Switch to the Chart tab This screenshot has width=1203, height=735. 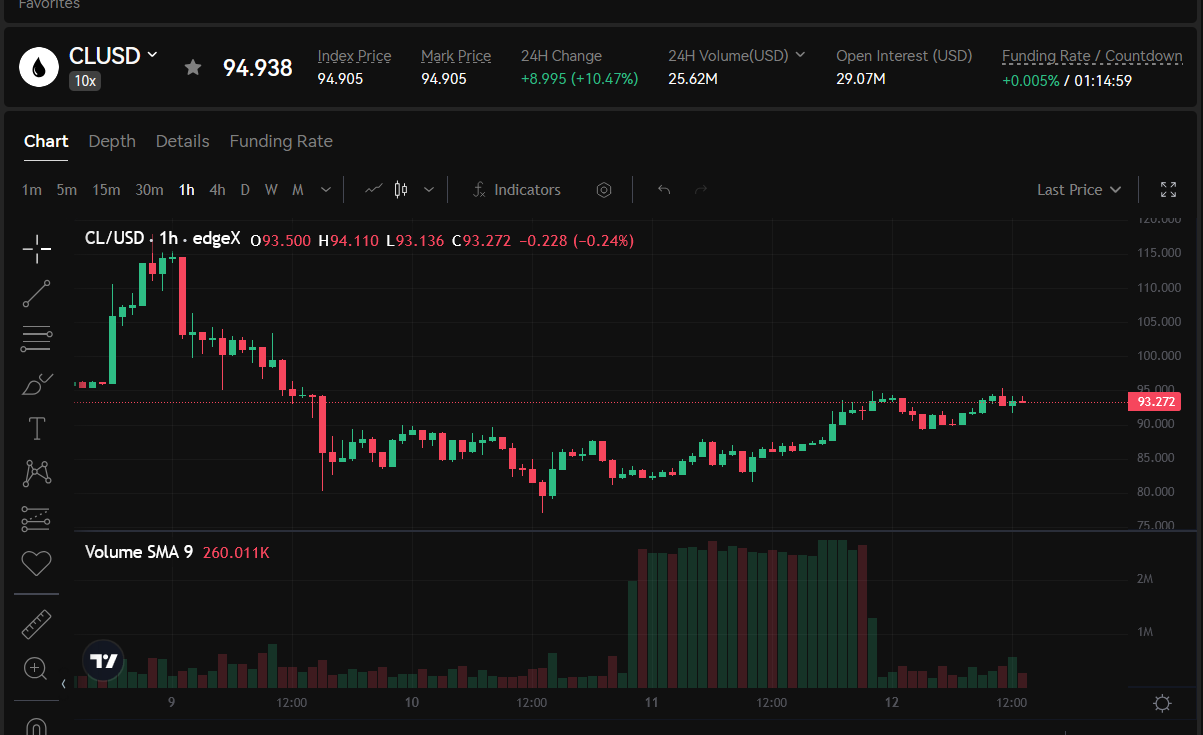pos(46,141)
